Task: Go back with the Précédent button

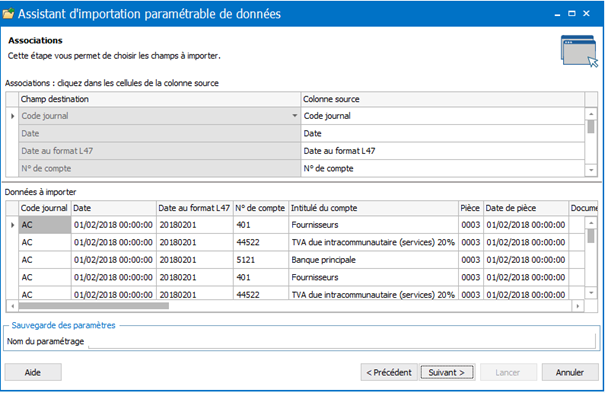Action: point(389,373)
